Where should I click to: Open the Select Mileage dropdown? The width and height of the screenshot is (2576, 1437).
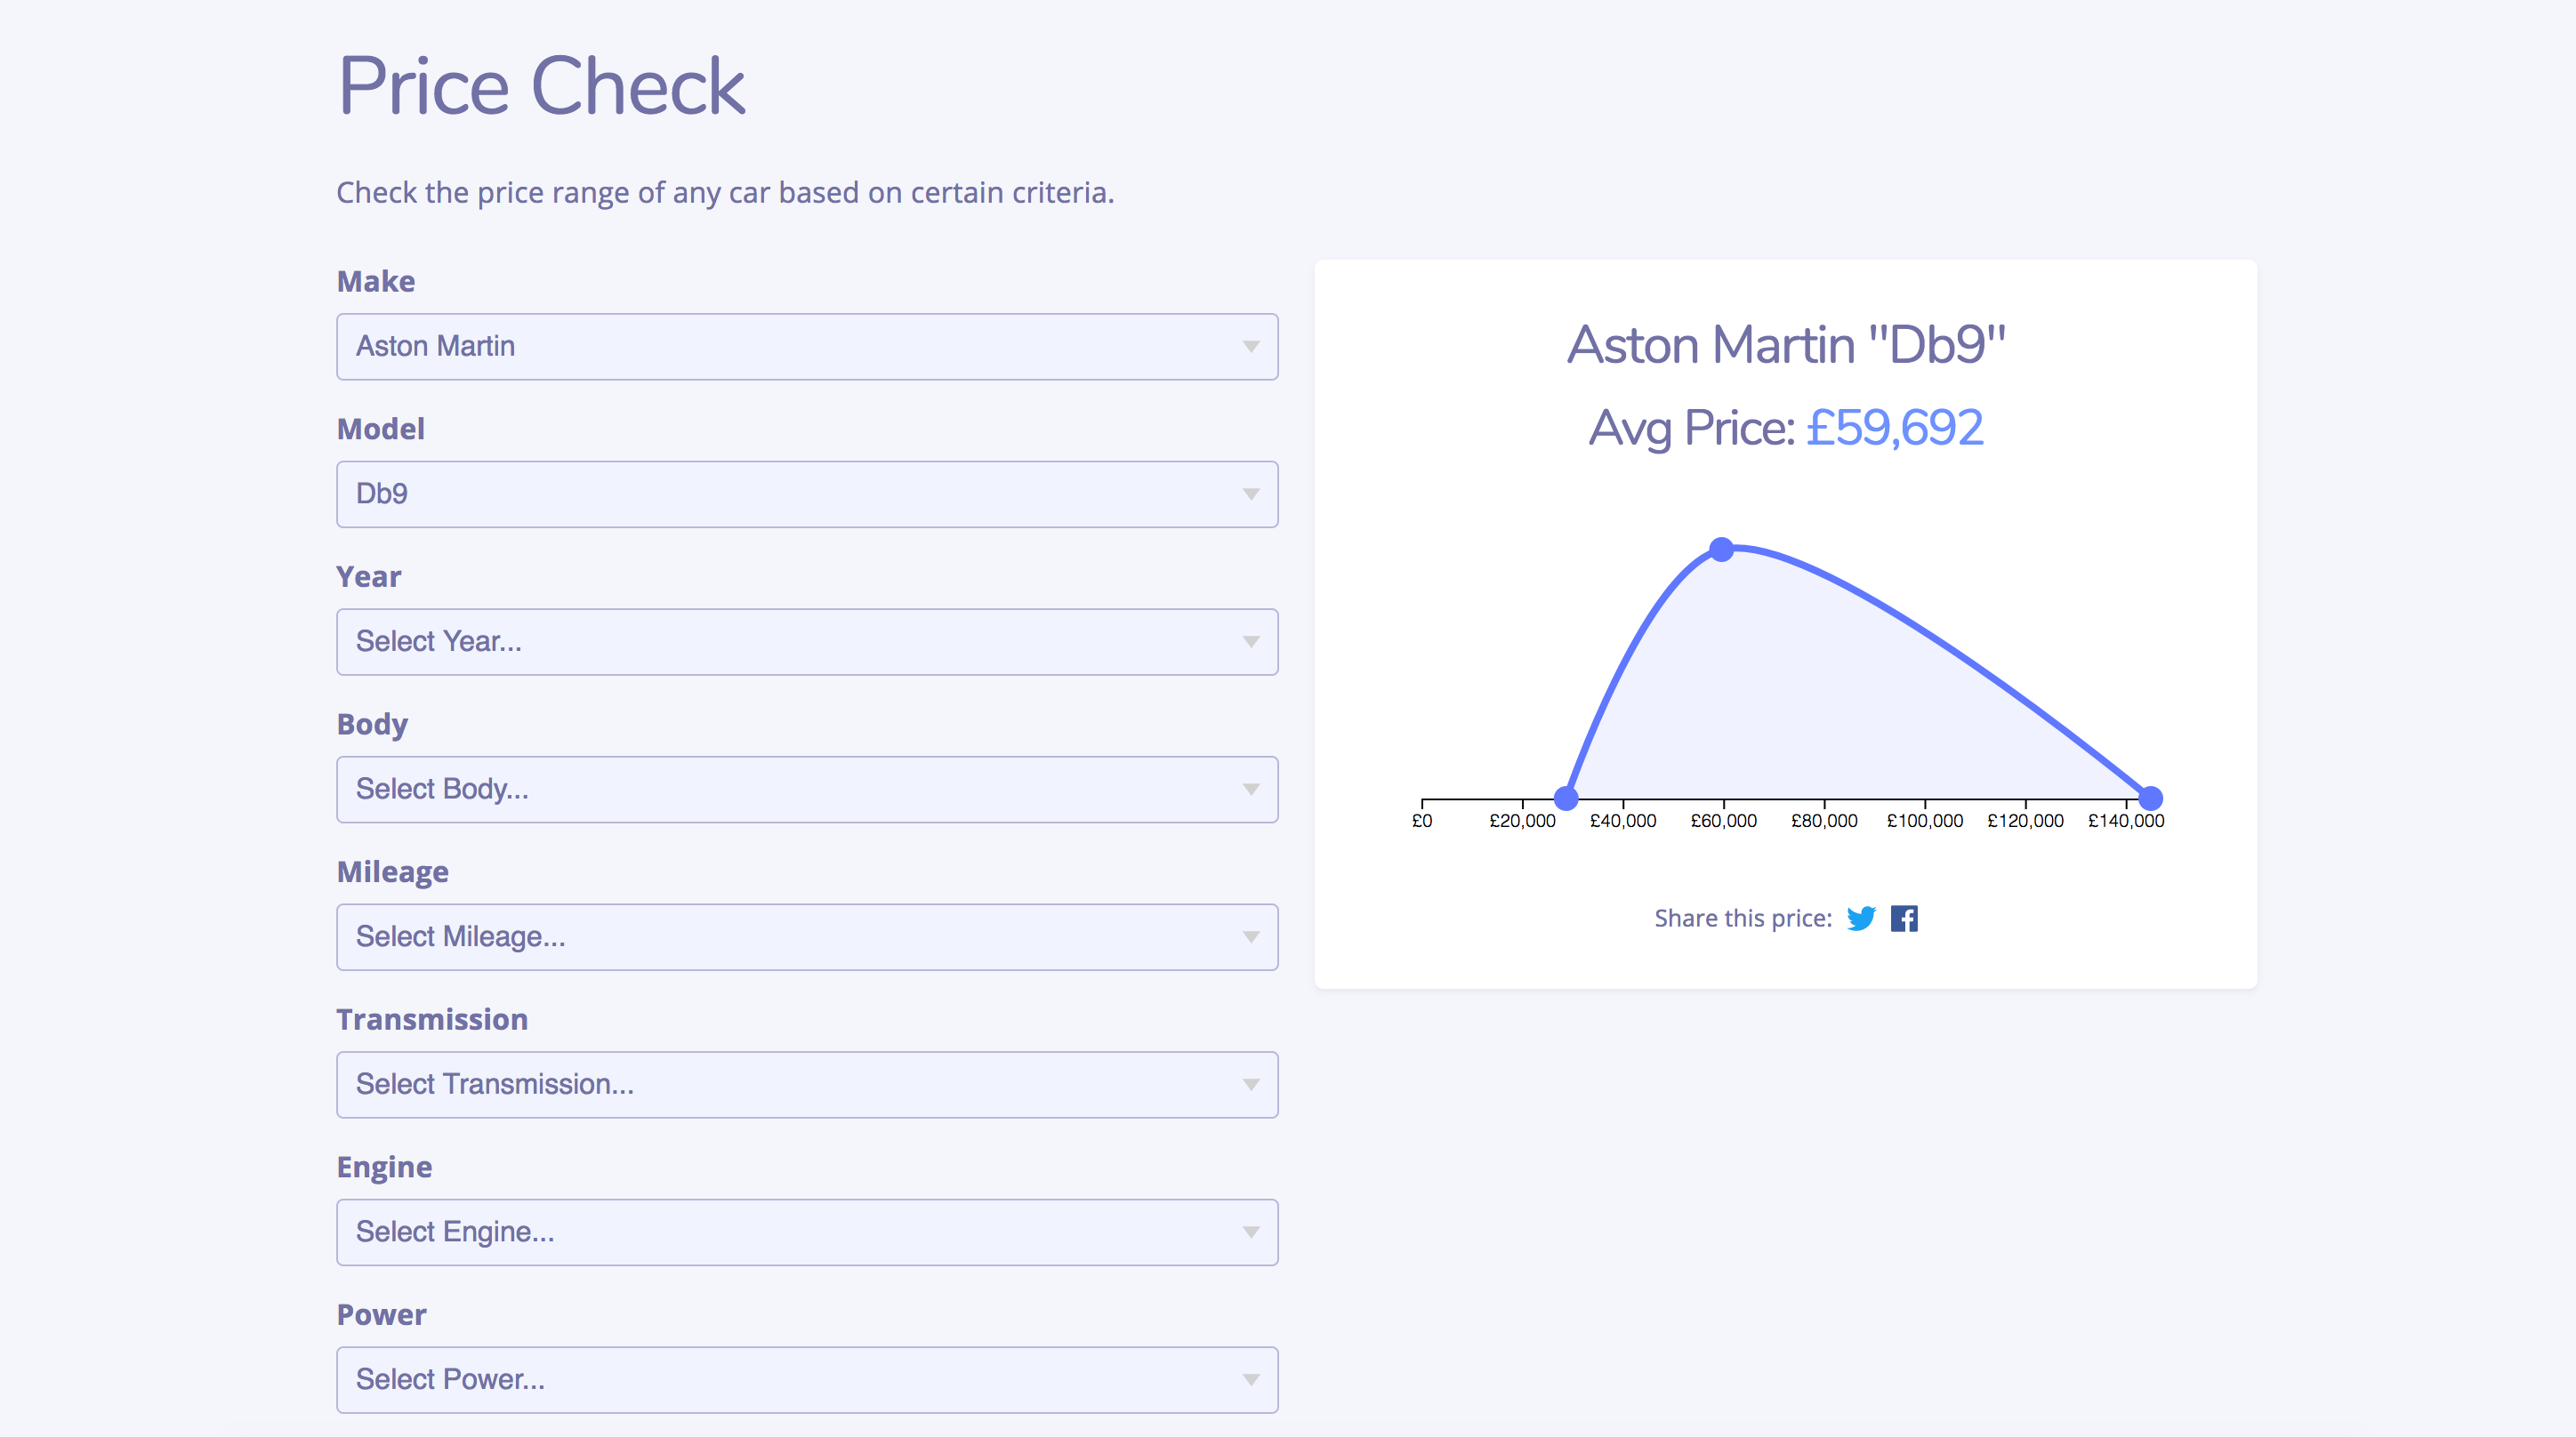[806, 937]
